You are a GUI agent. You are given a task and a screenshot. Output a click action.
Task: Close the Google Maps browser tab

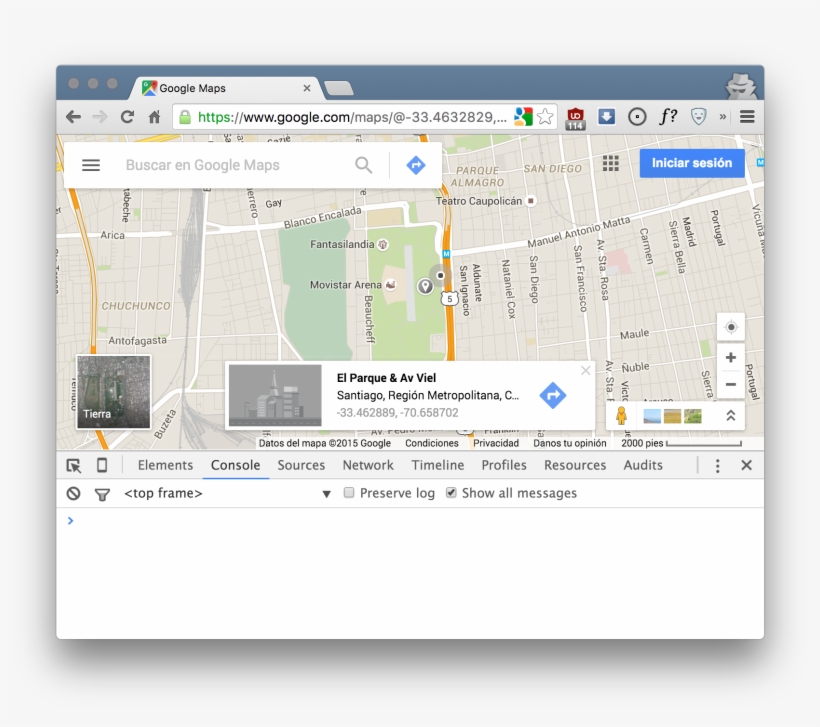coord(307,88)
